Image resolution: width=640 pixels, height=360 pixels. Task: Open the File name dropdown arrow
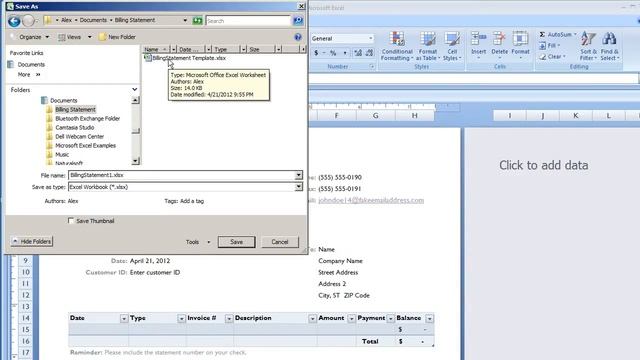[x=299, y=175]
